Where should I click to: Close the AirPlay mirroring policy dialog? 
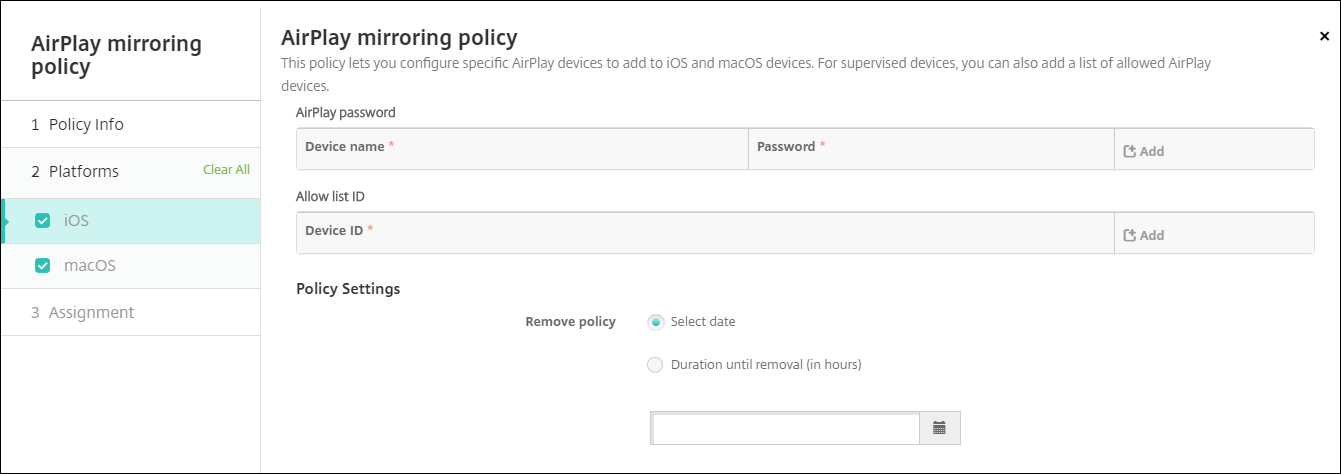click(x=1324, y=36)
